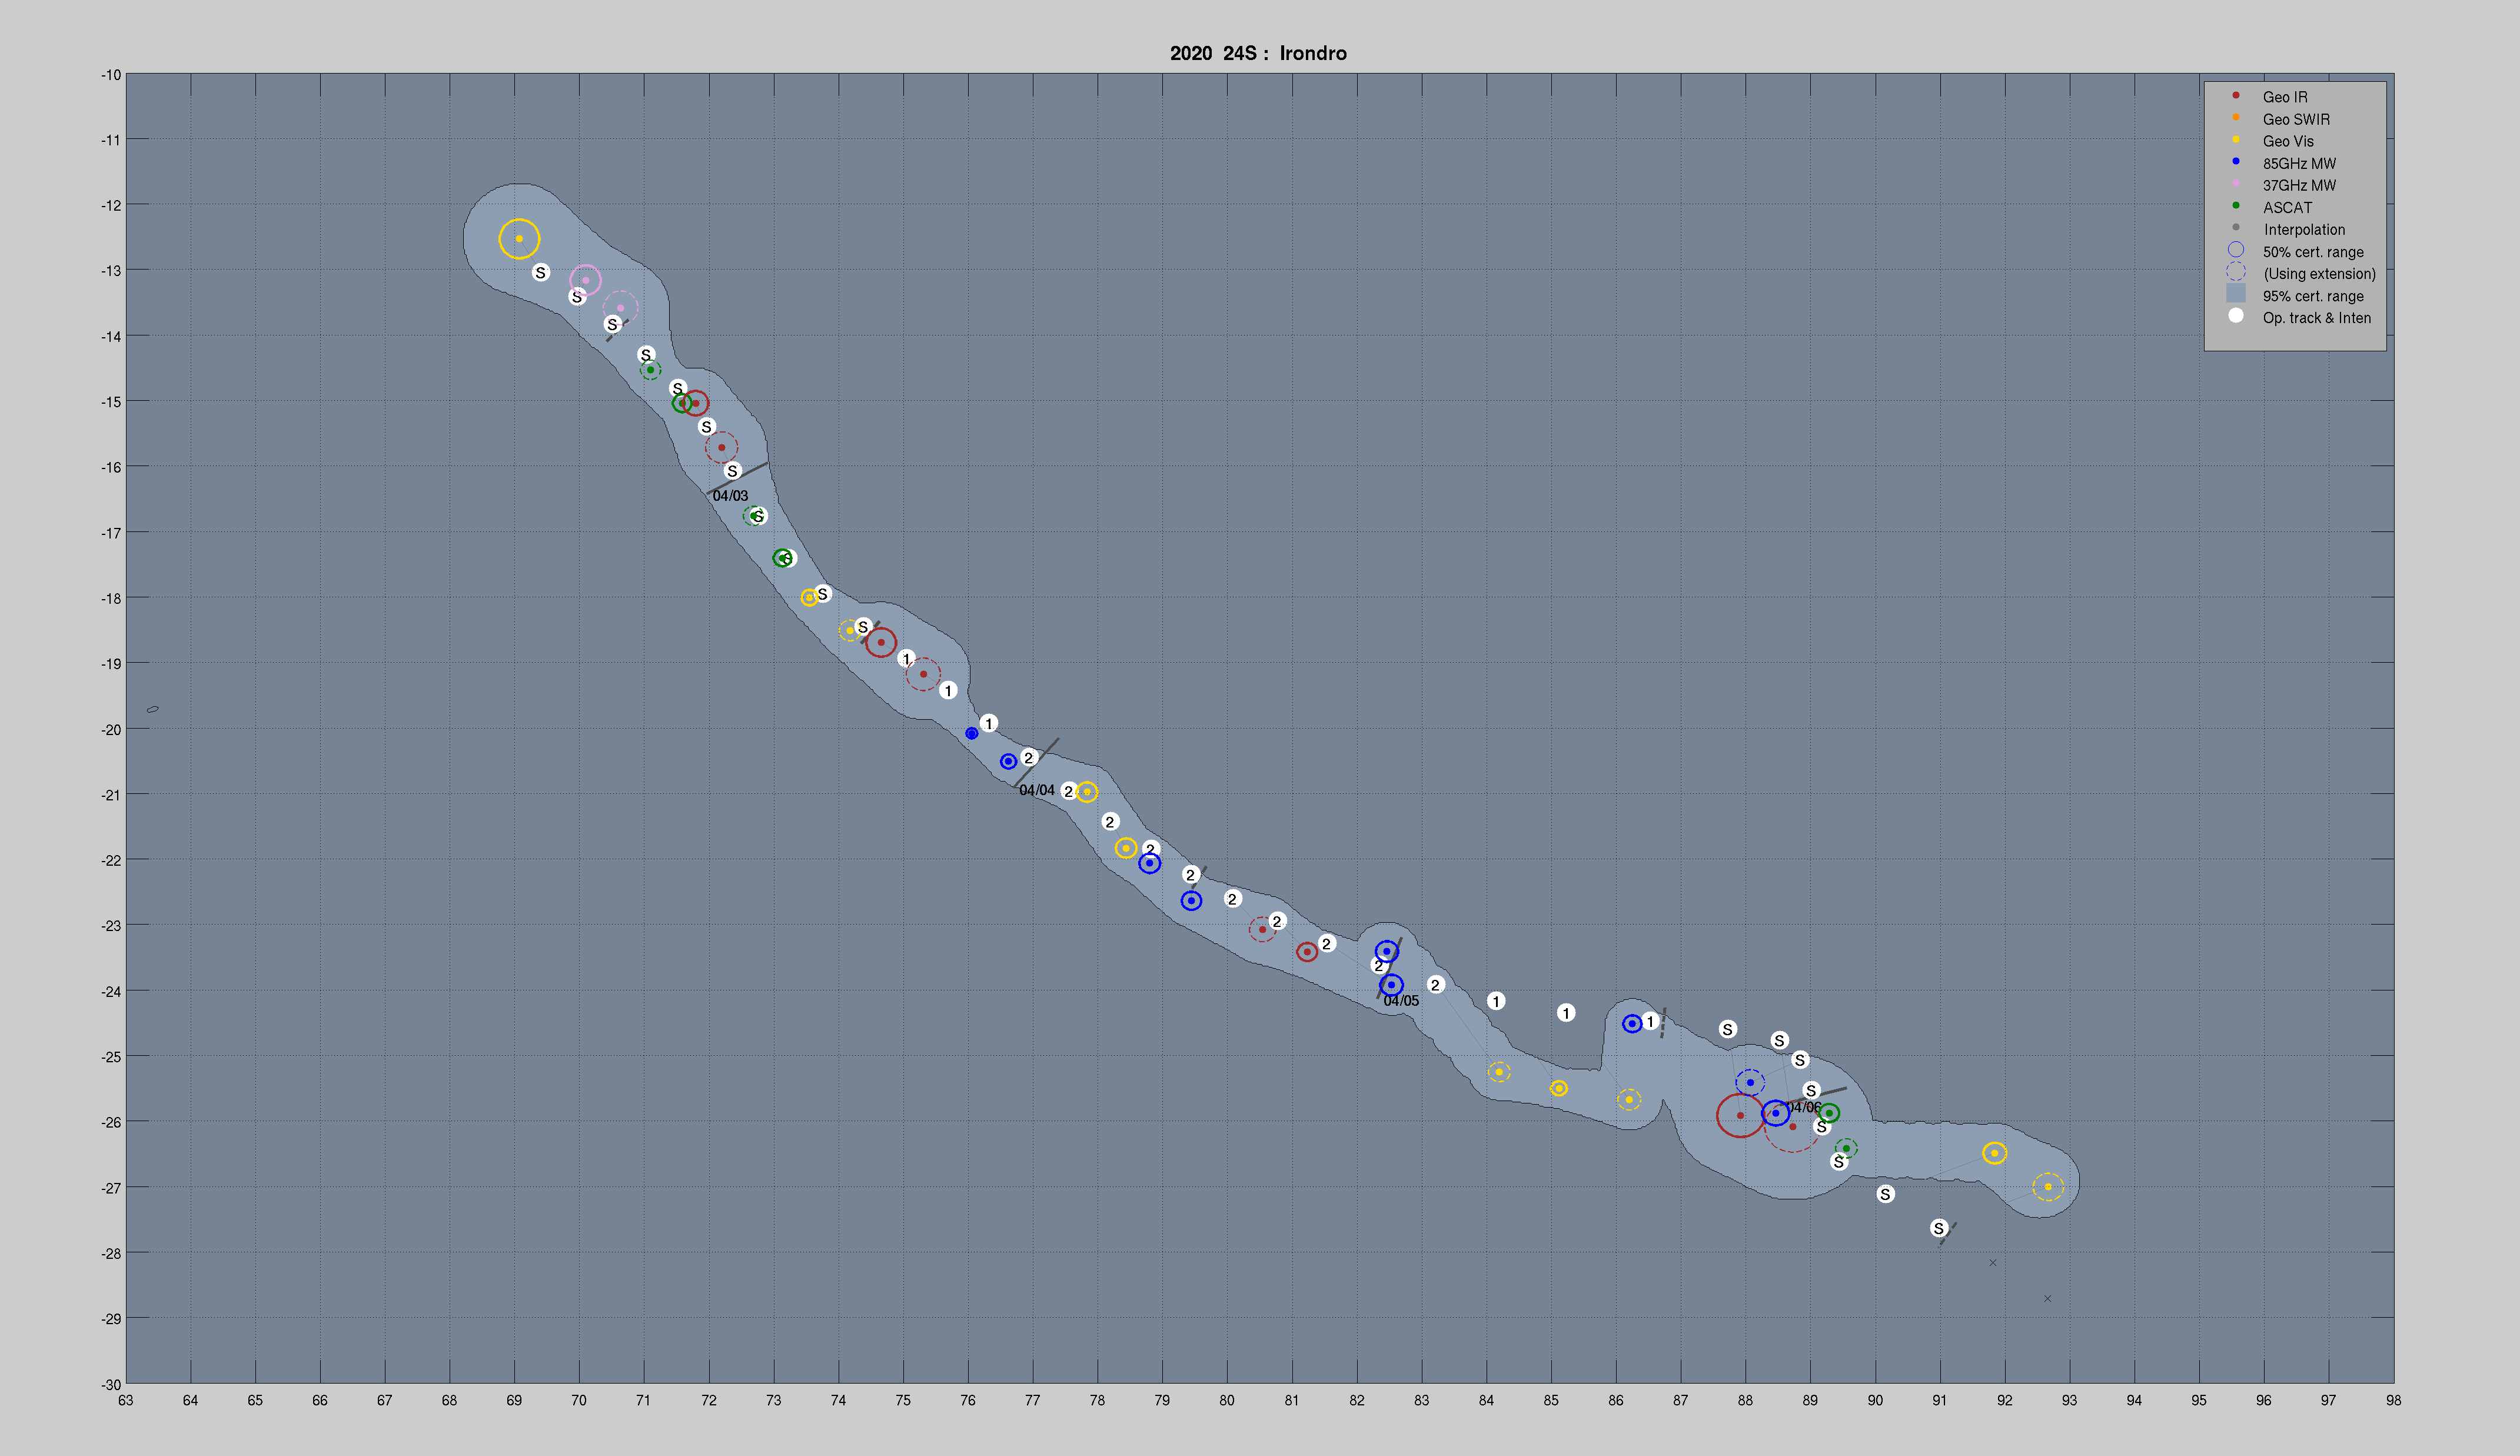Click the lowest x marker near longitude 92.7

click(2047, 1299)
